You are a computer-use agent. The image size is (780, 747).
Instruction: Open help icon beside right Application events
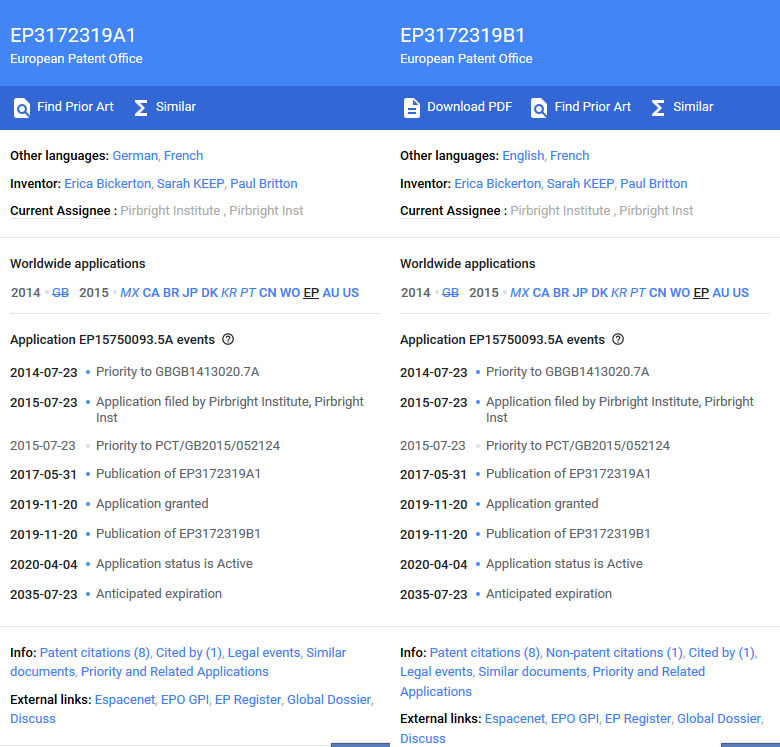pos(618,340)
